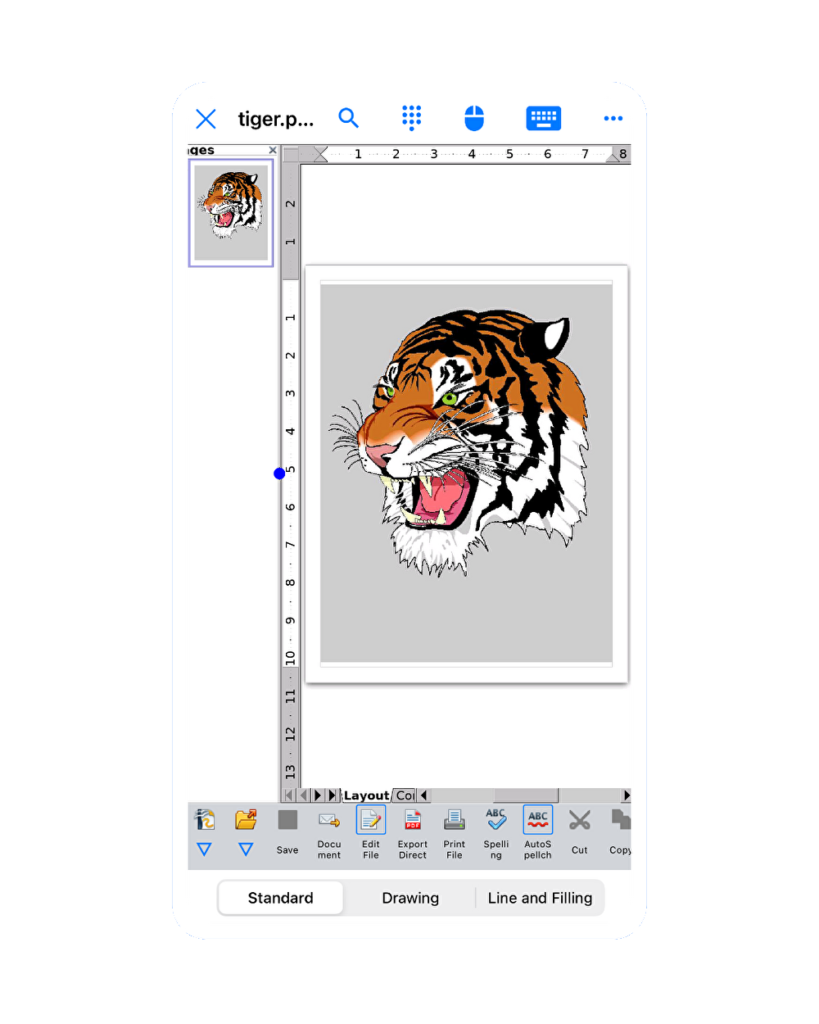Select the Layout layer tab

(366, 795)
